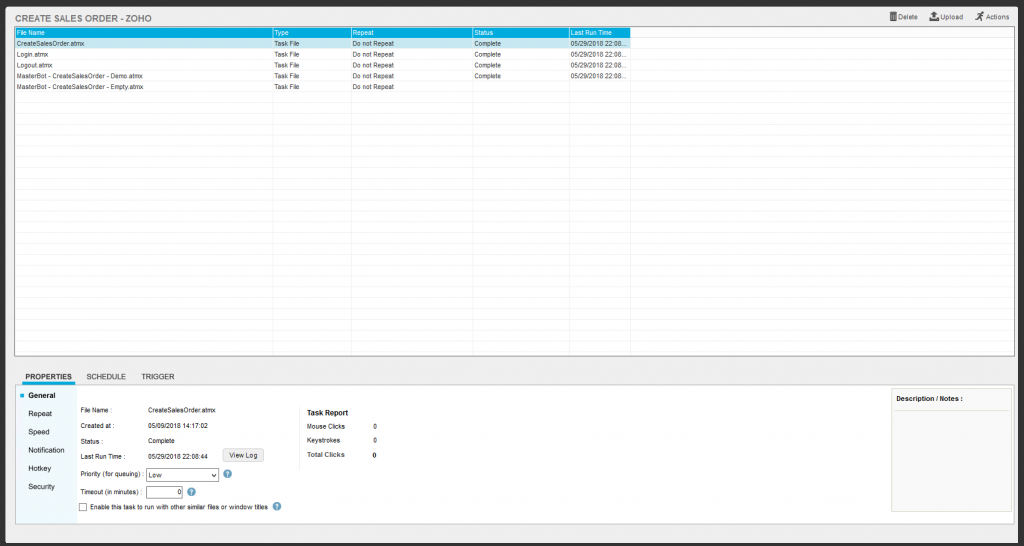Select the Logout.atmx file row
The image size is (1024, 546).
pos(323,65)
